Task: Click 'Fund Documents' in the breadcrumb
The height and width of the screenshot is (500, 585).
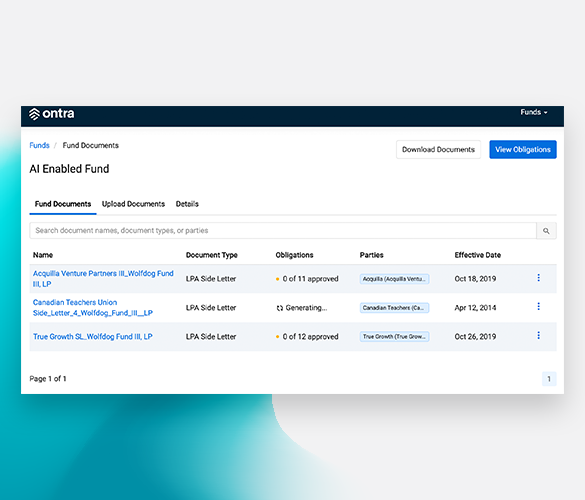Action: click(91, 146)
